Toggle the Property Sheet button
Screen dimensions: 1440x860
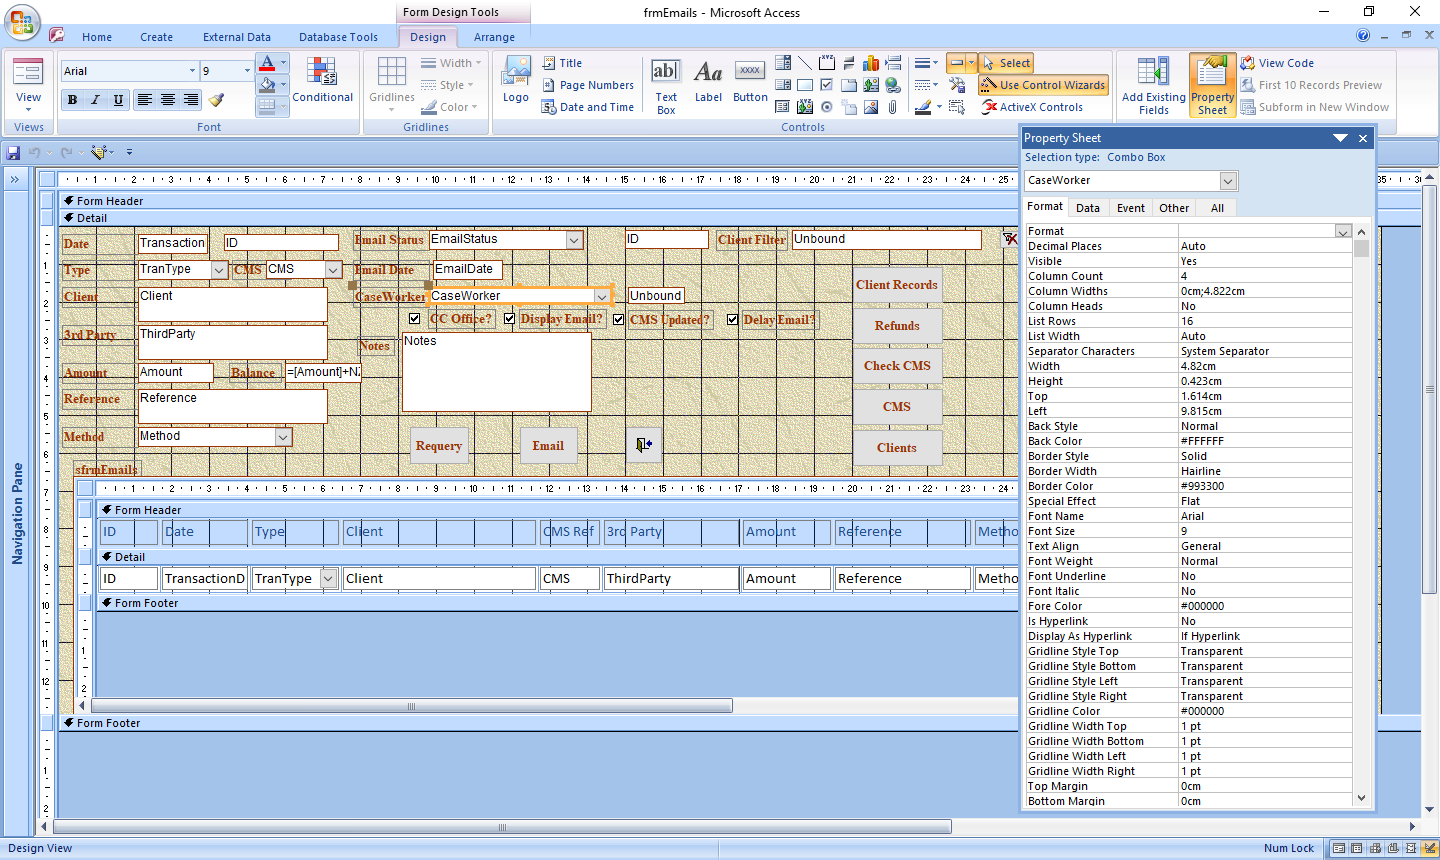point(1212,86)
